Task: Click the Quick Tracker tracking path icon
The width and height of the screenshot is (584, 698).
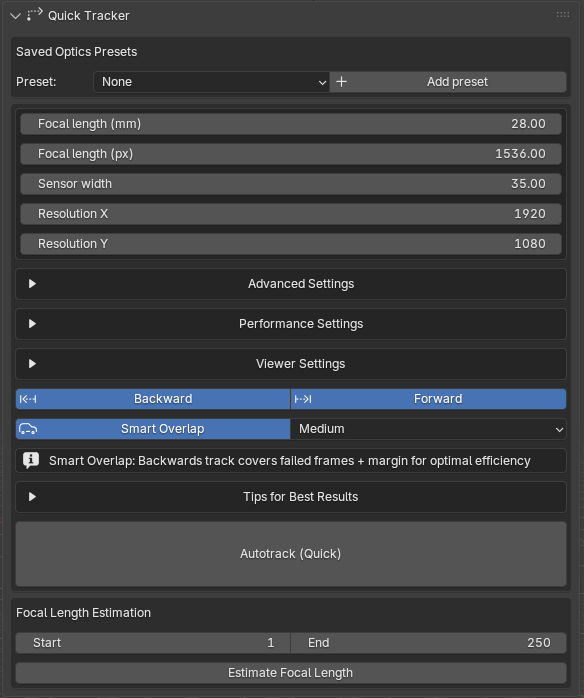Action: click(x=34, y=15)
